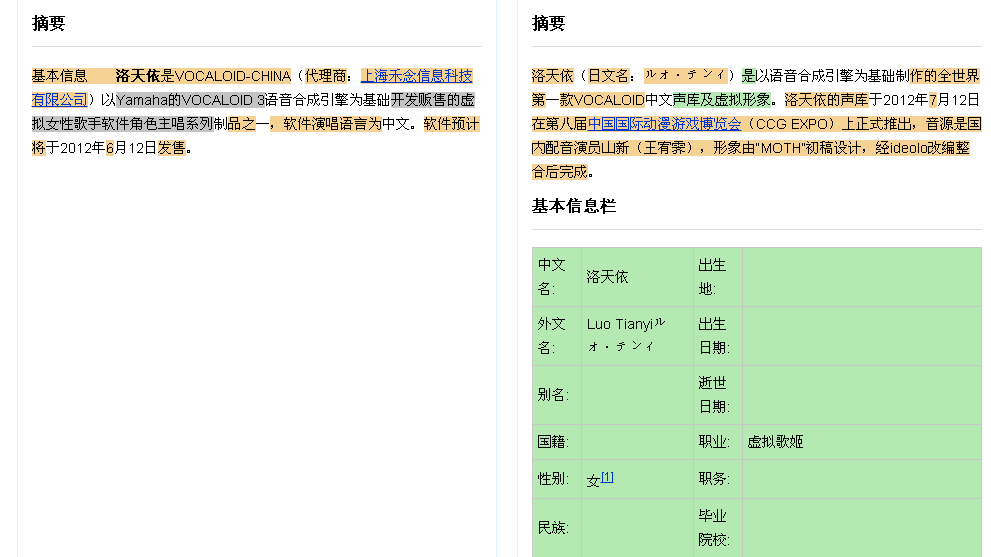The image size is (991, 557).
Task: Click the 职务: label cell
Action: pos(718,479)
